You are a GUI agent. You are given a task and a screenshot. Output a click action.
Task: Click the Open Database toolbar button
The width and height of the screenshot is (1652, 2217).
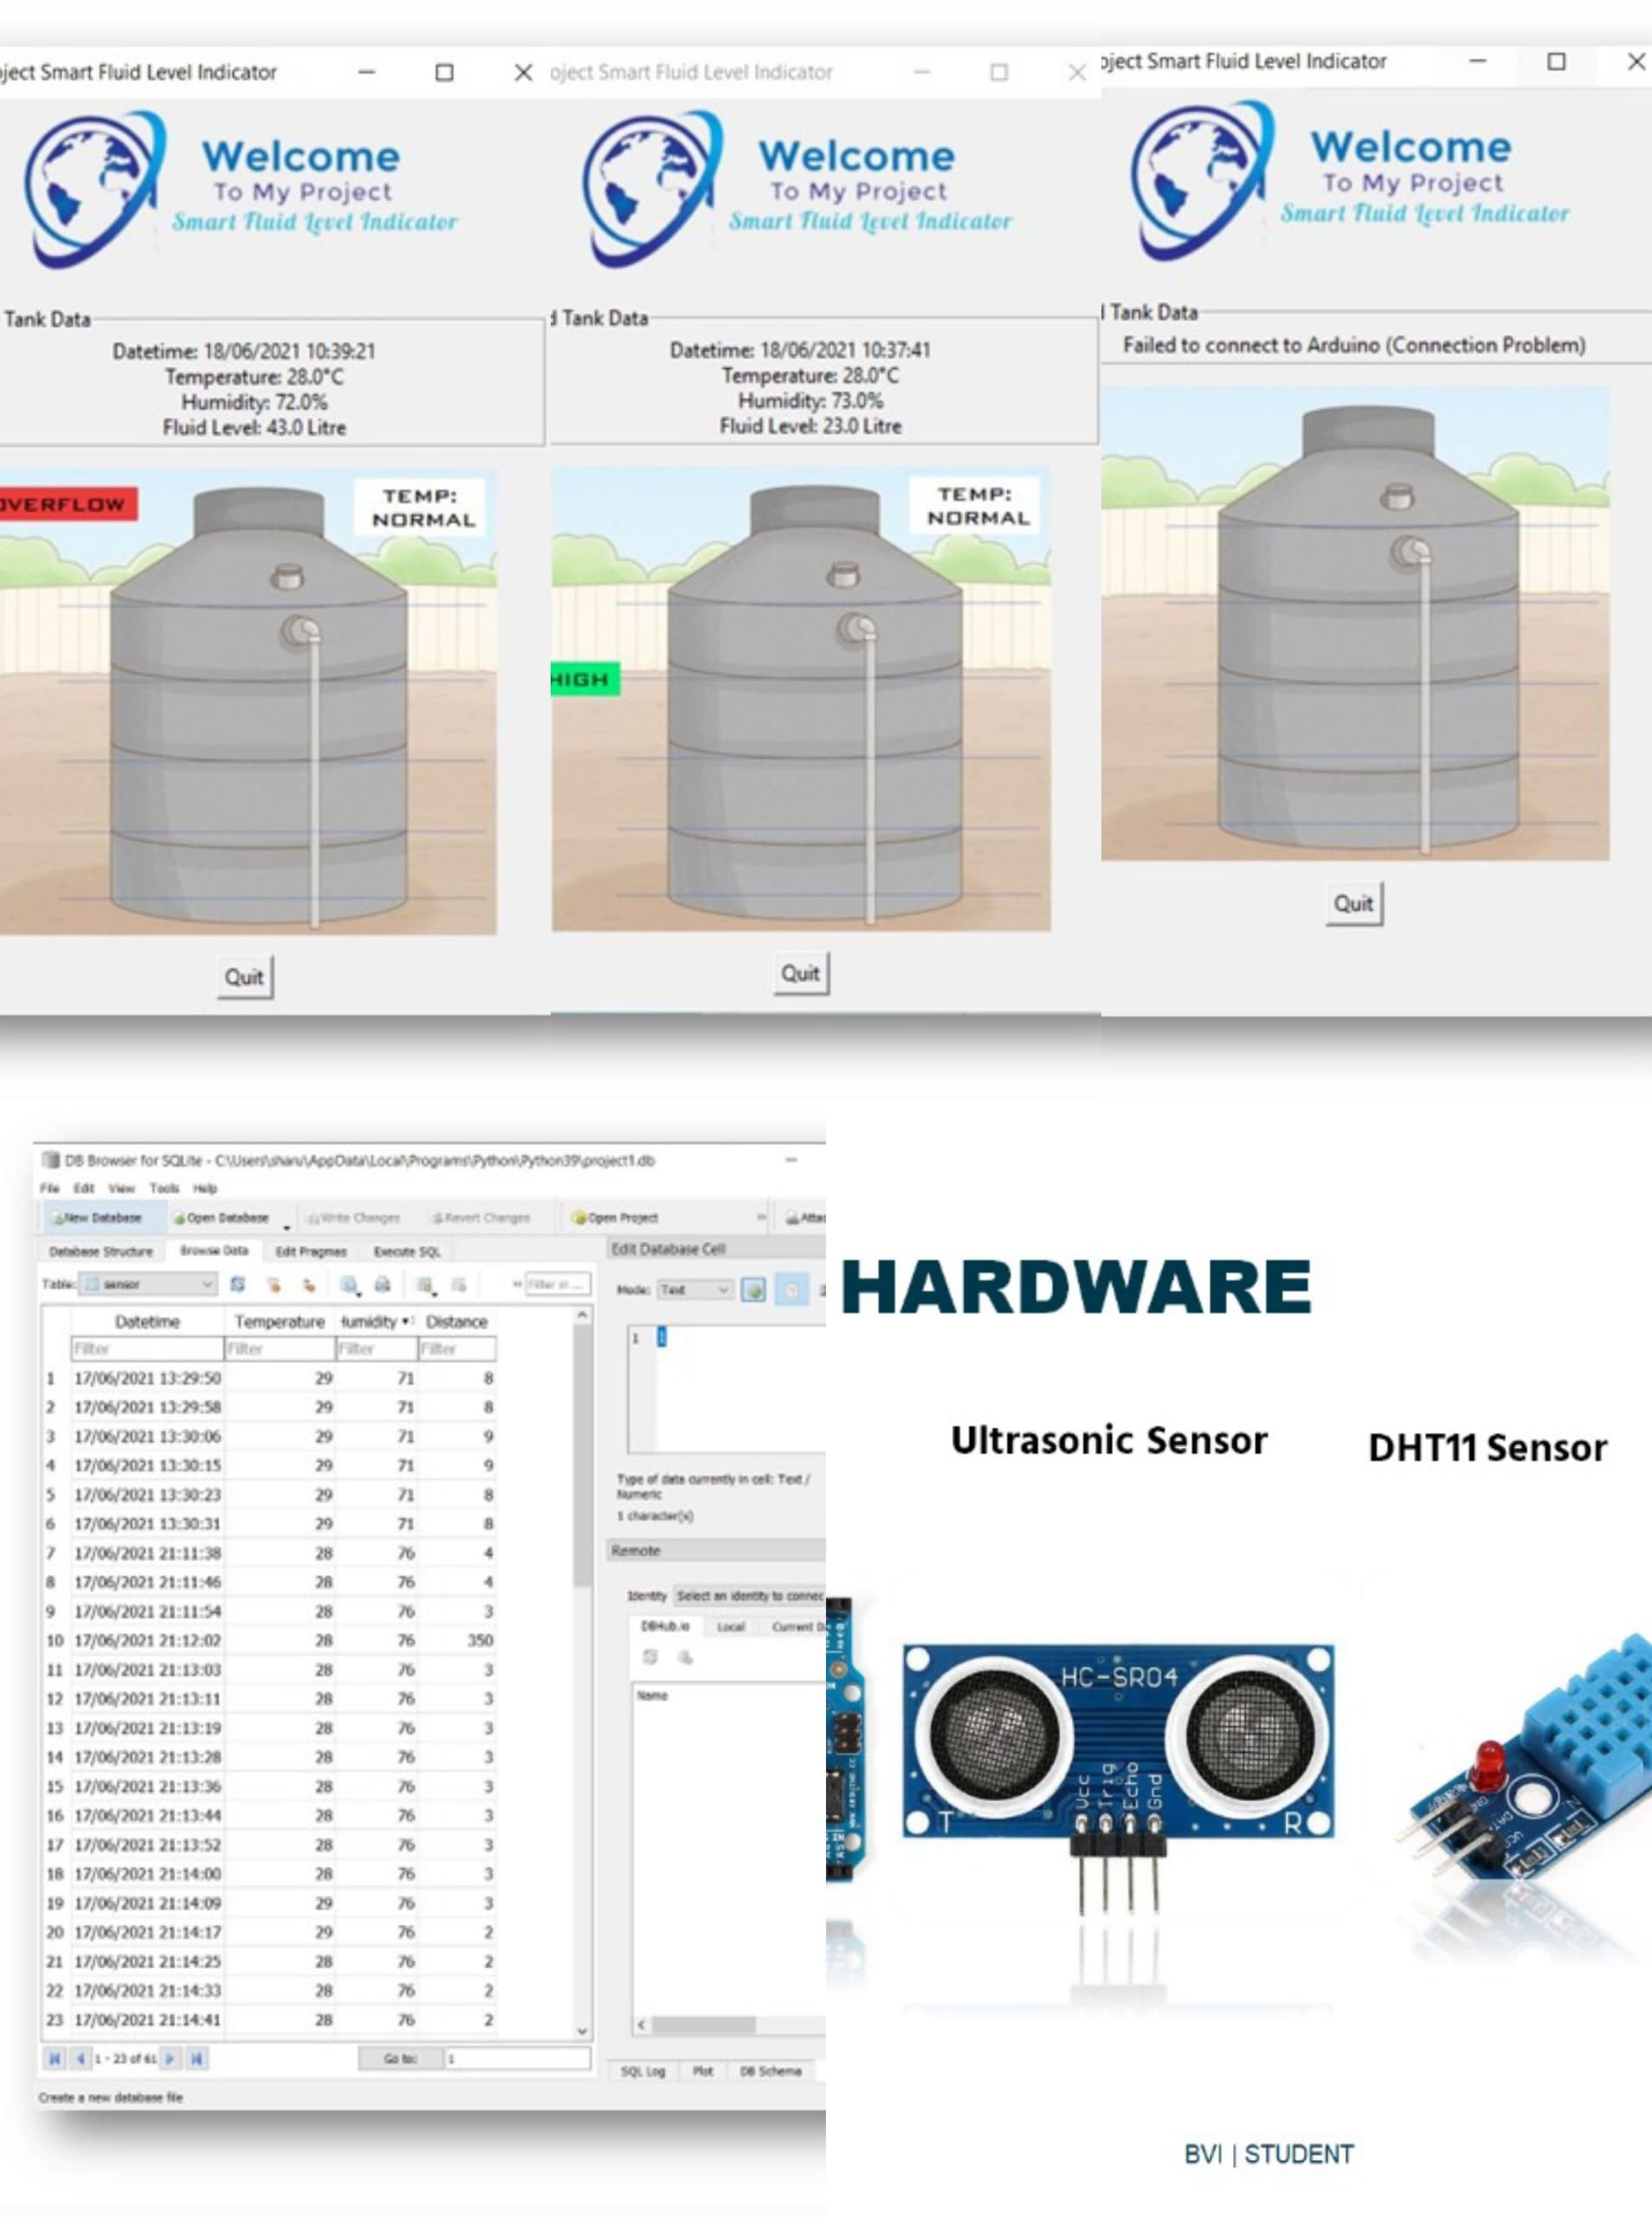(x=221, y=1217)
